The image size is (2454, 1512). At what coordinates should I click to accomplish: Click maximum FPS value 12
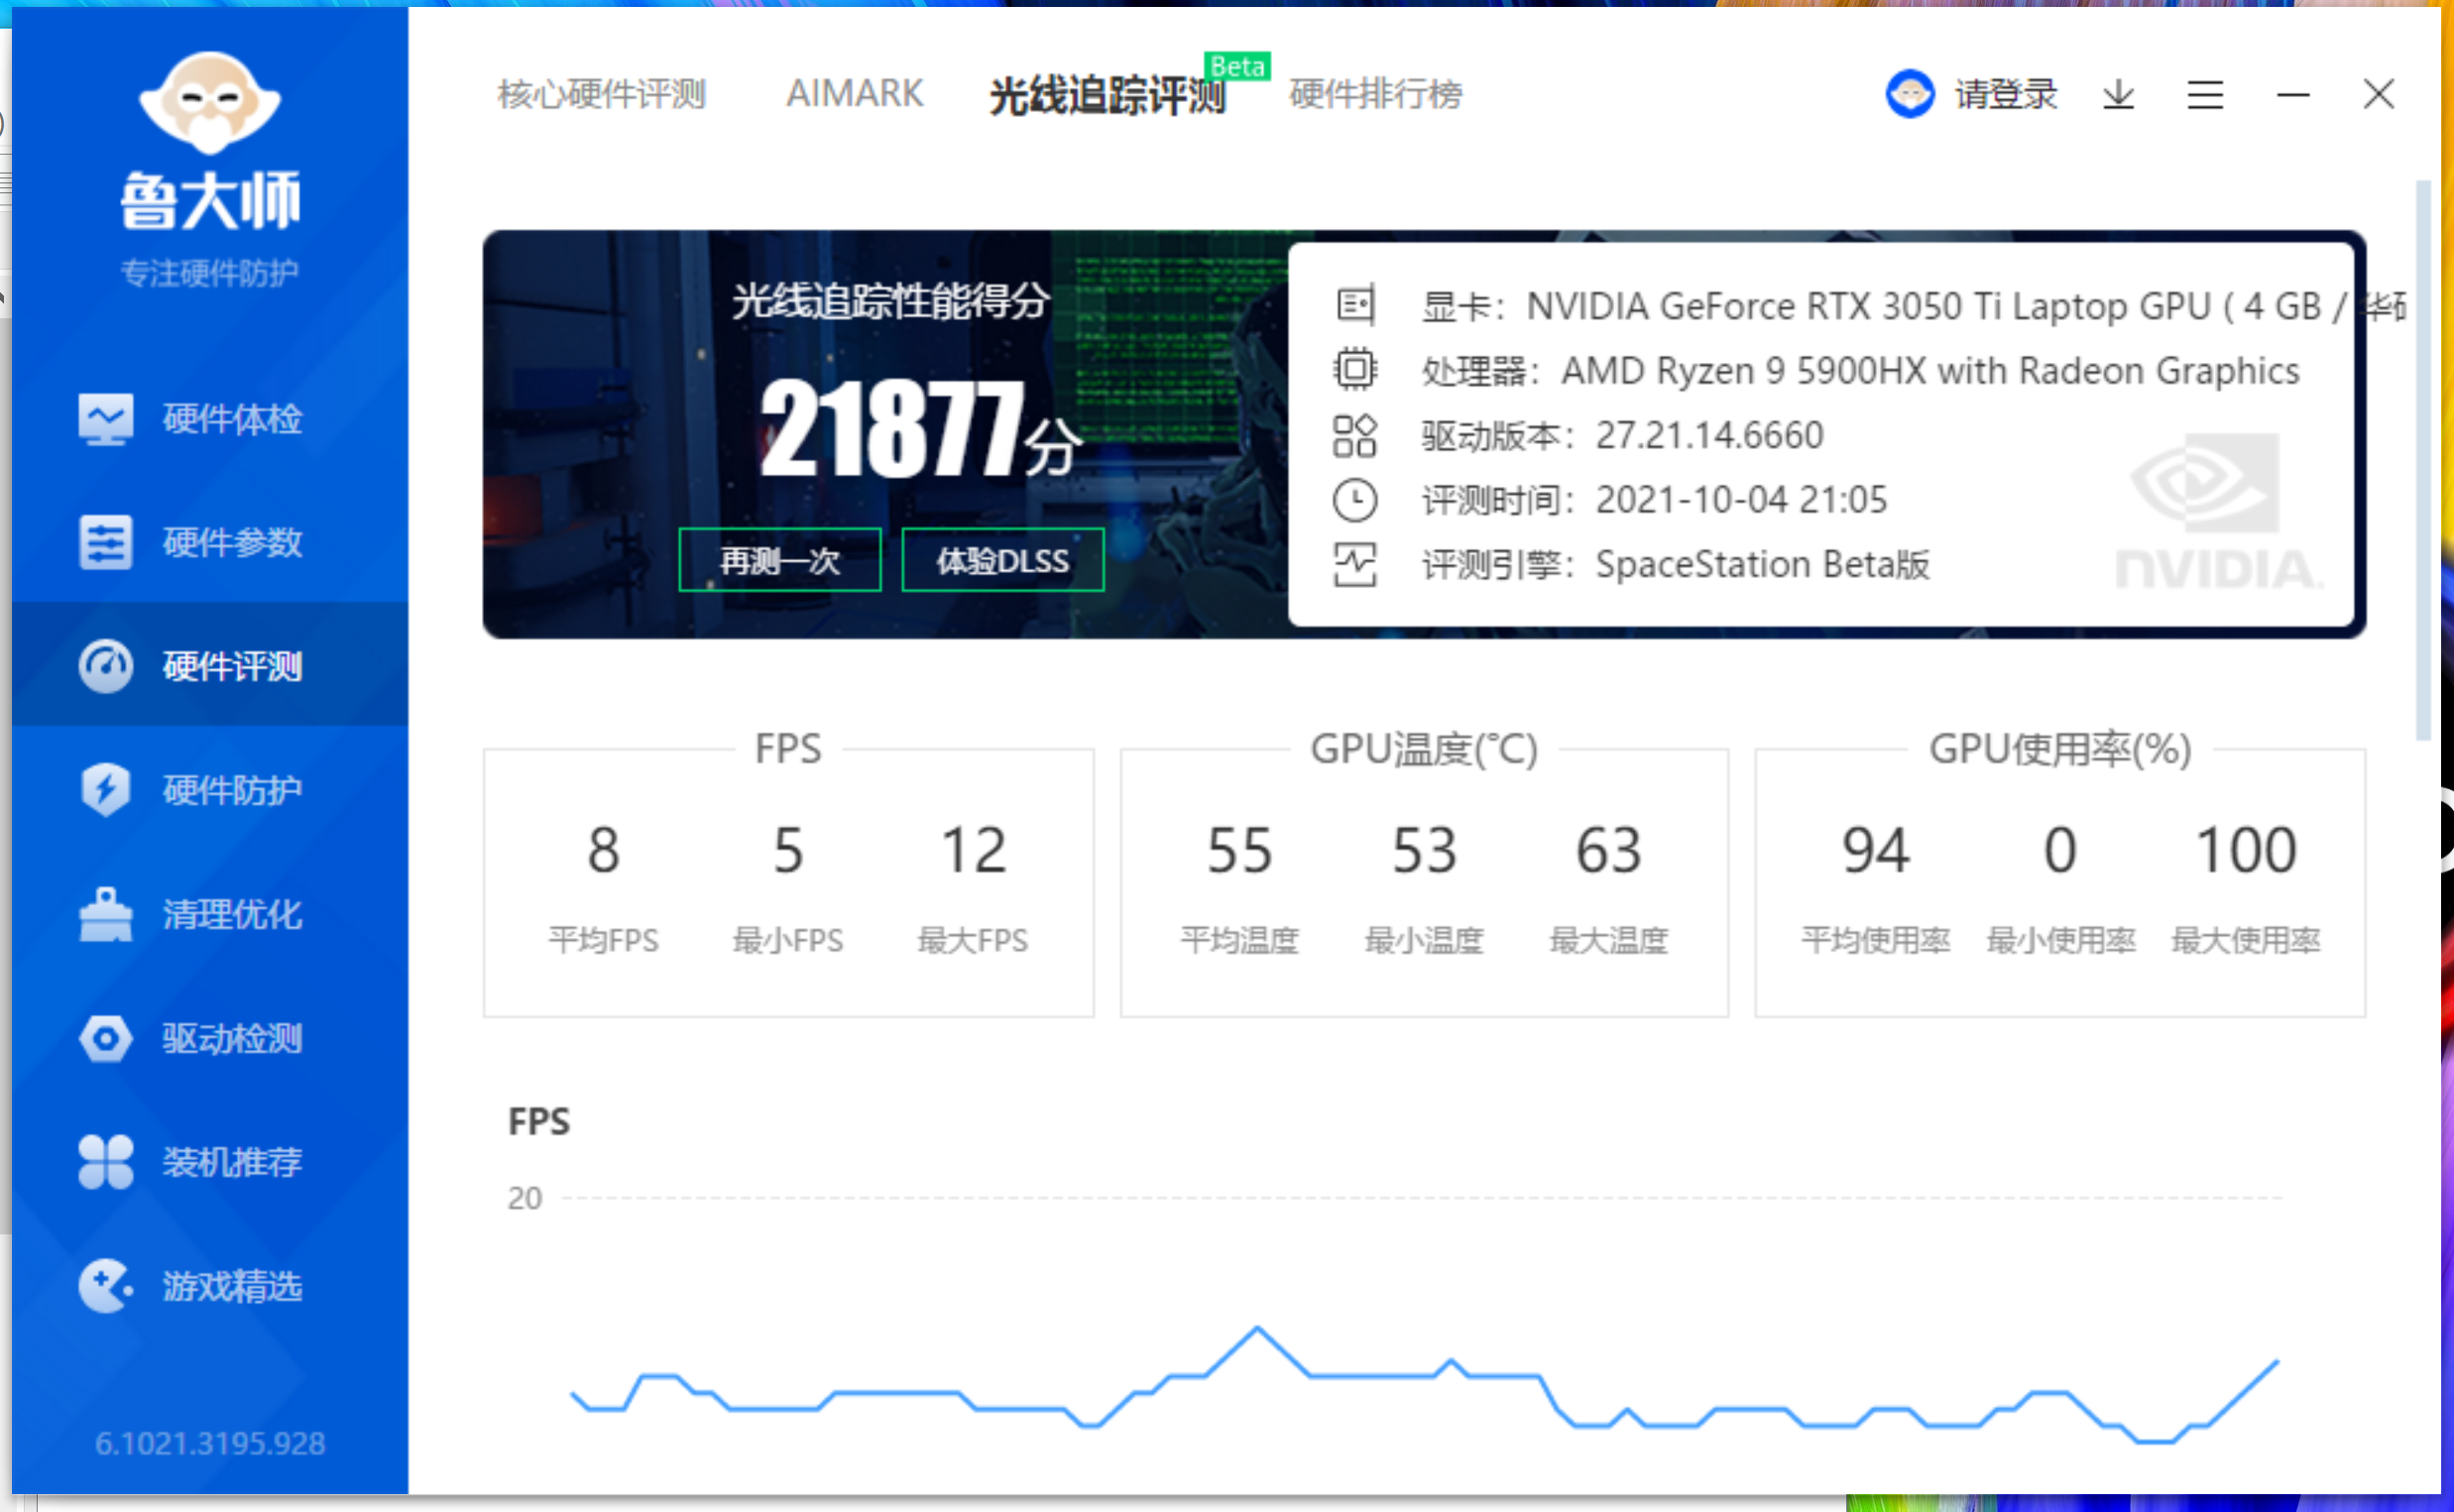[x=973, y=850]
